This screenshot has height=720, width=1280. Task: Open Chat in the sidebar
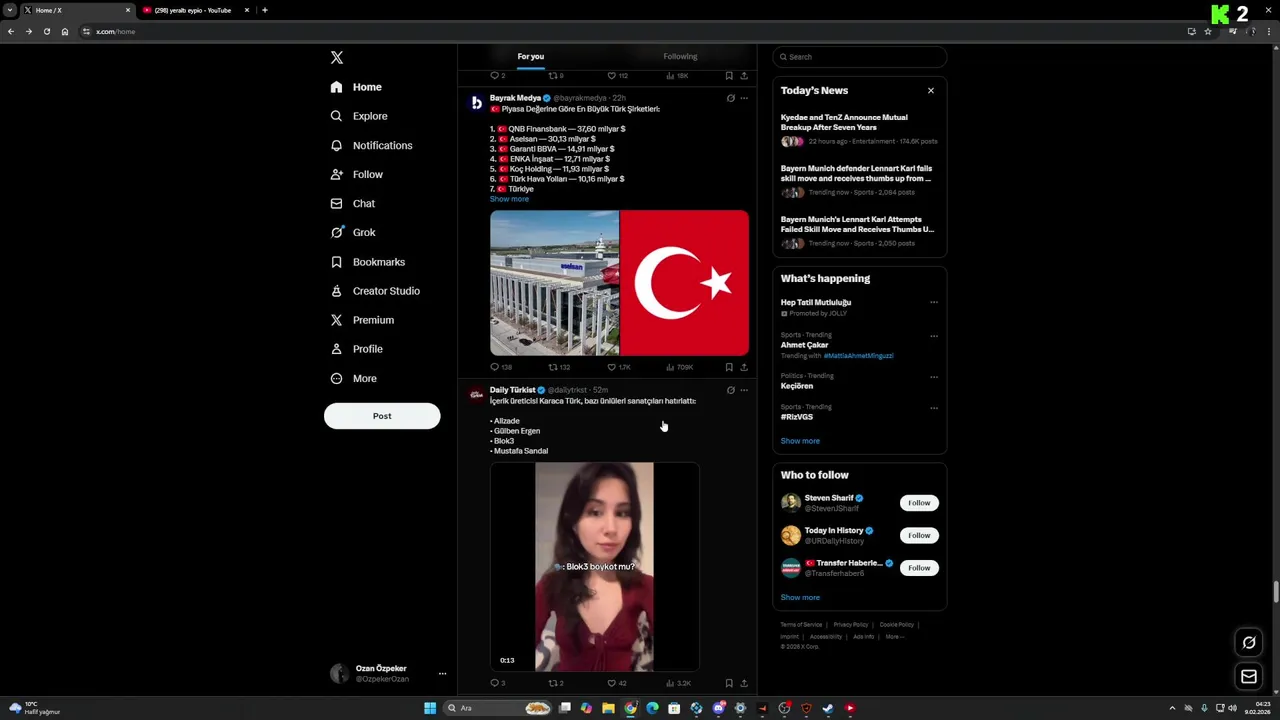point(353,203)
